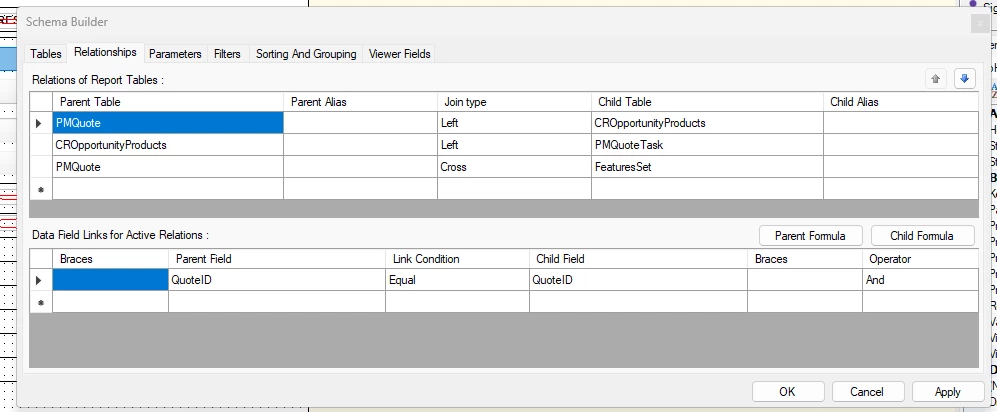Click the Child Formula button
The image size is (997, 412).
point(921,236)
